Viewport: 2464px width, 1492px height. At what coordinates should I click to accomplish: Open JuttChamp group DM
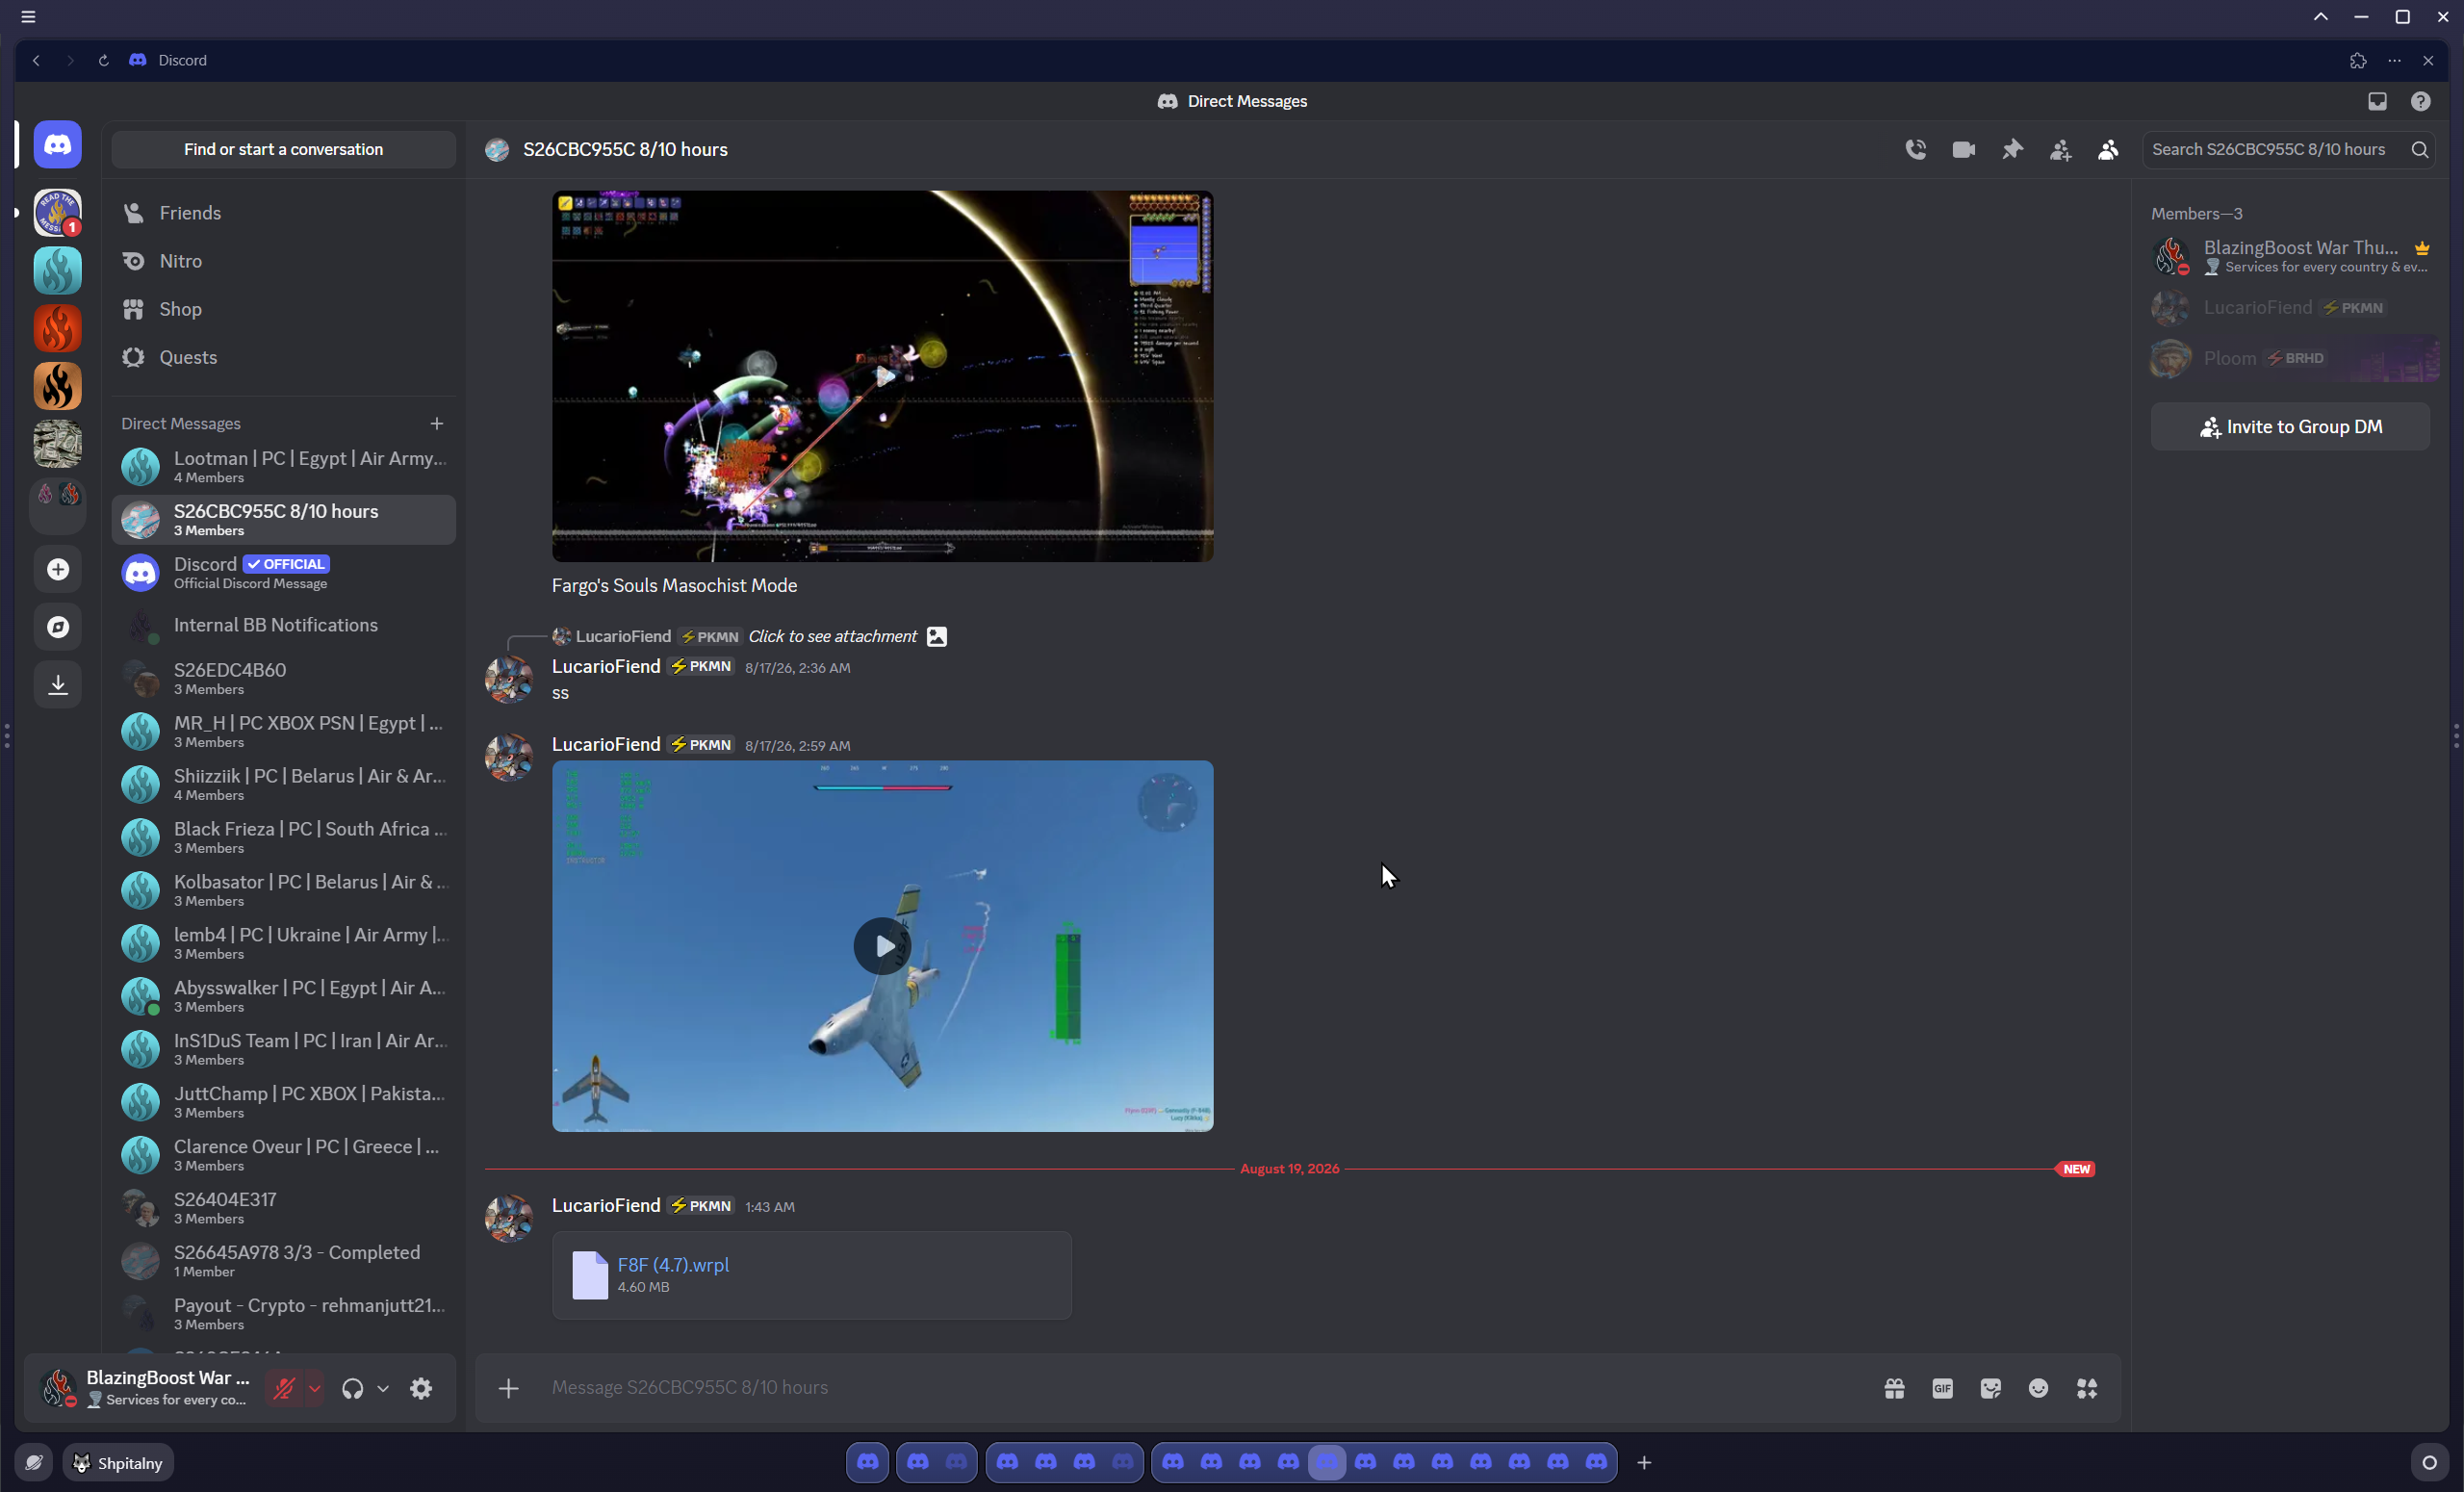pyautogui.click(x=284, y=1102)
